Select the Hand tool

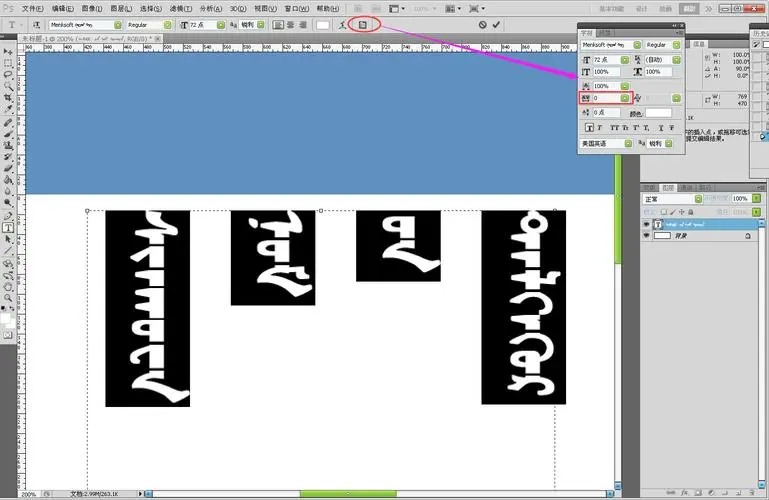8,286
